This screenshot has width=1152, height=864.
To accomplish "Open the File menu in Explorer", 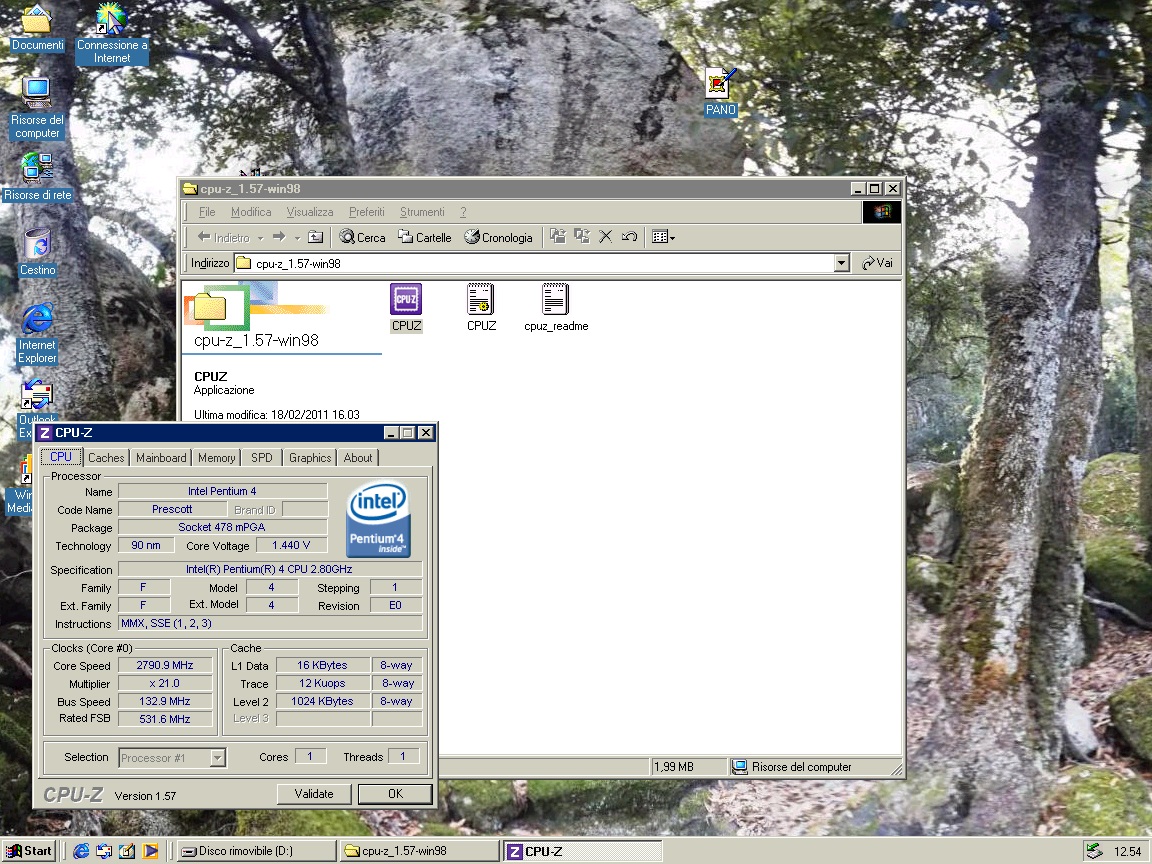I will coord(207,212).
